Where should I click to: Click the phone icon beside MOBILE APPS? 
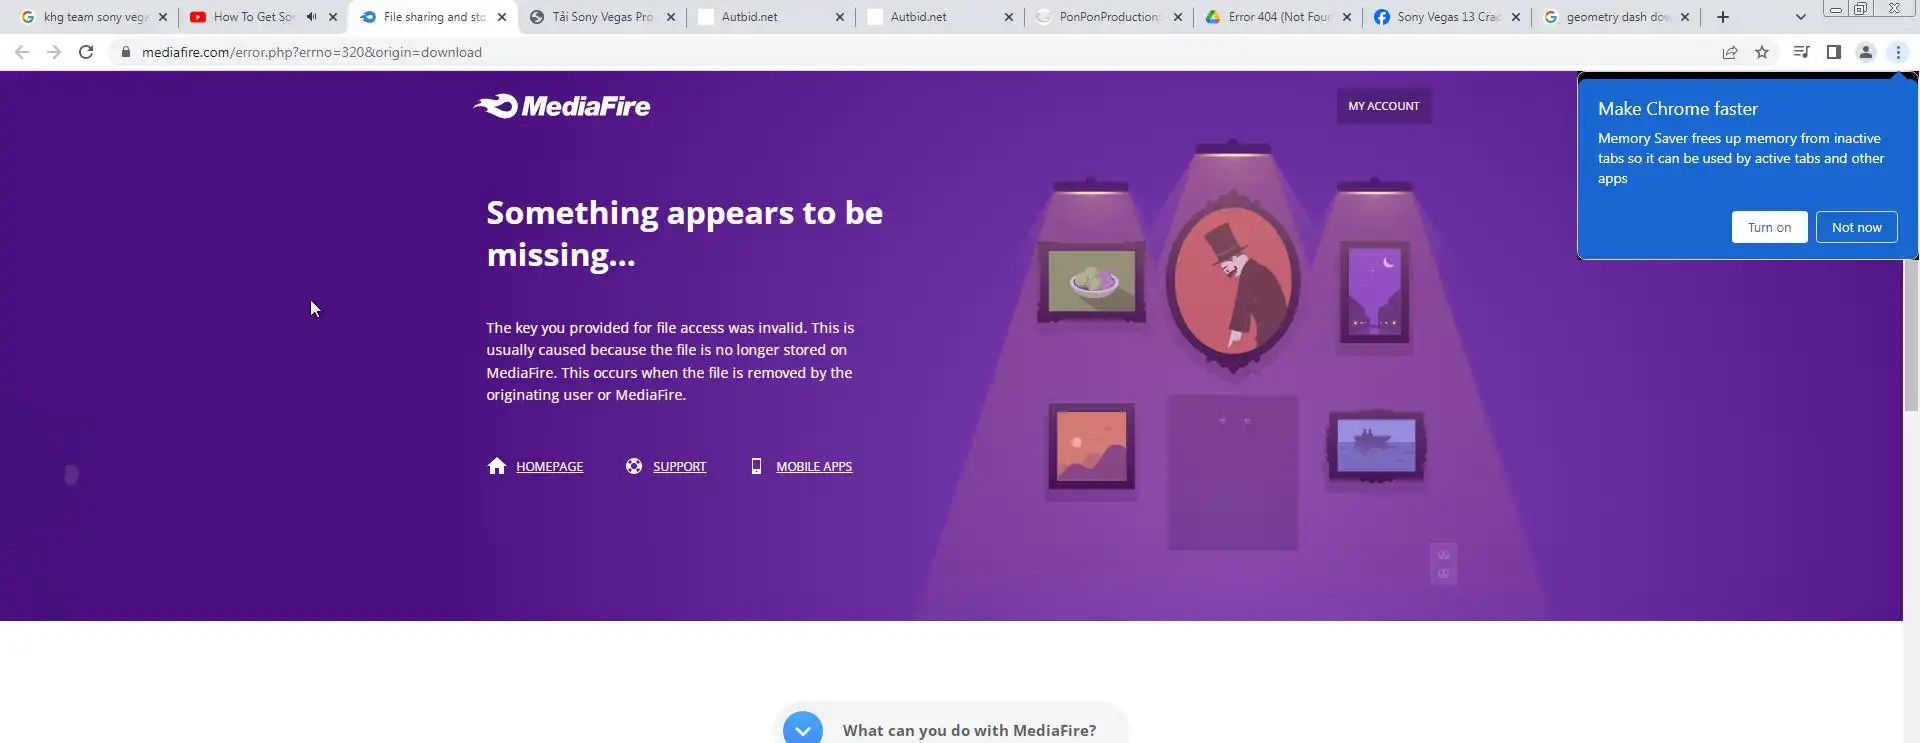point(756,466)
